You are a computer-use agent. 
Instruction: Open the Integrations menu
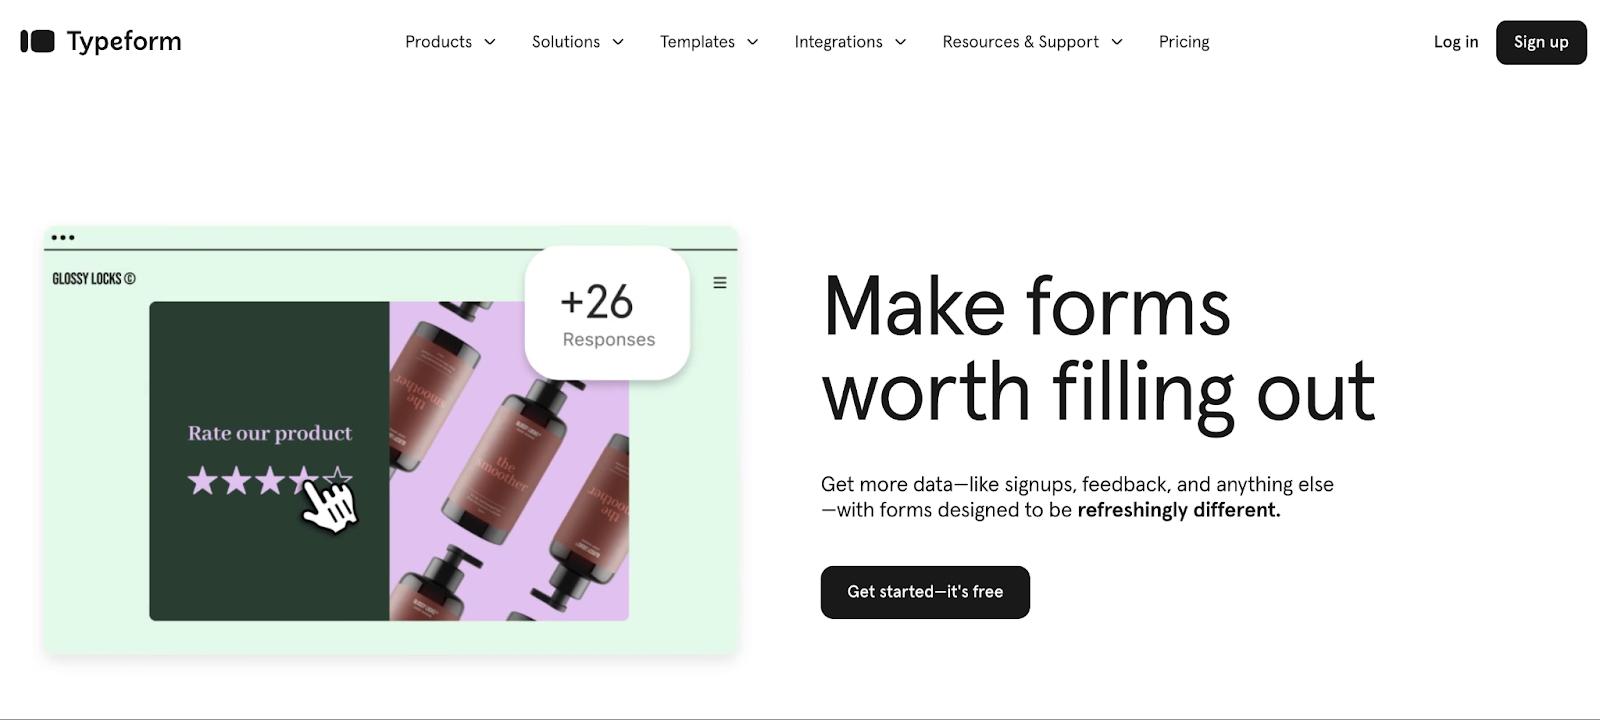[x=850, y=42]
